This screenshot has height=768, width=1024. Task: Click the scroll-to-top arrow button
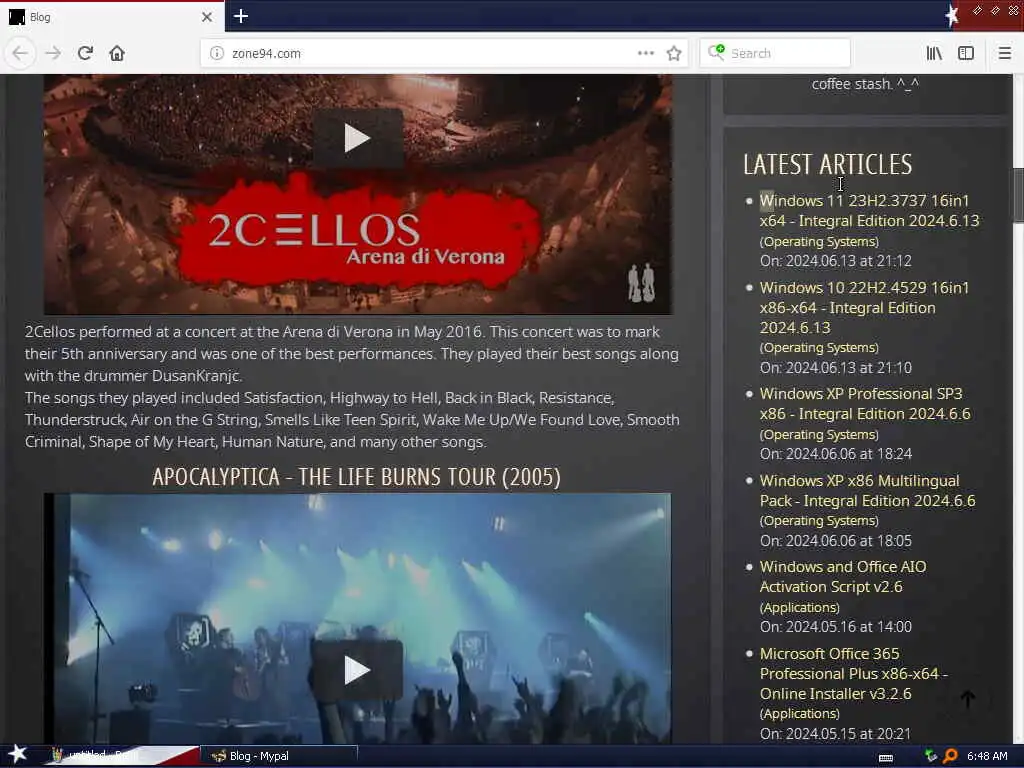(968, 699)
